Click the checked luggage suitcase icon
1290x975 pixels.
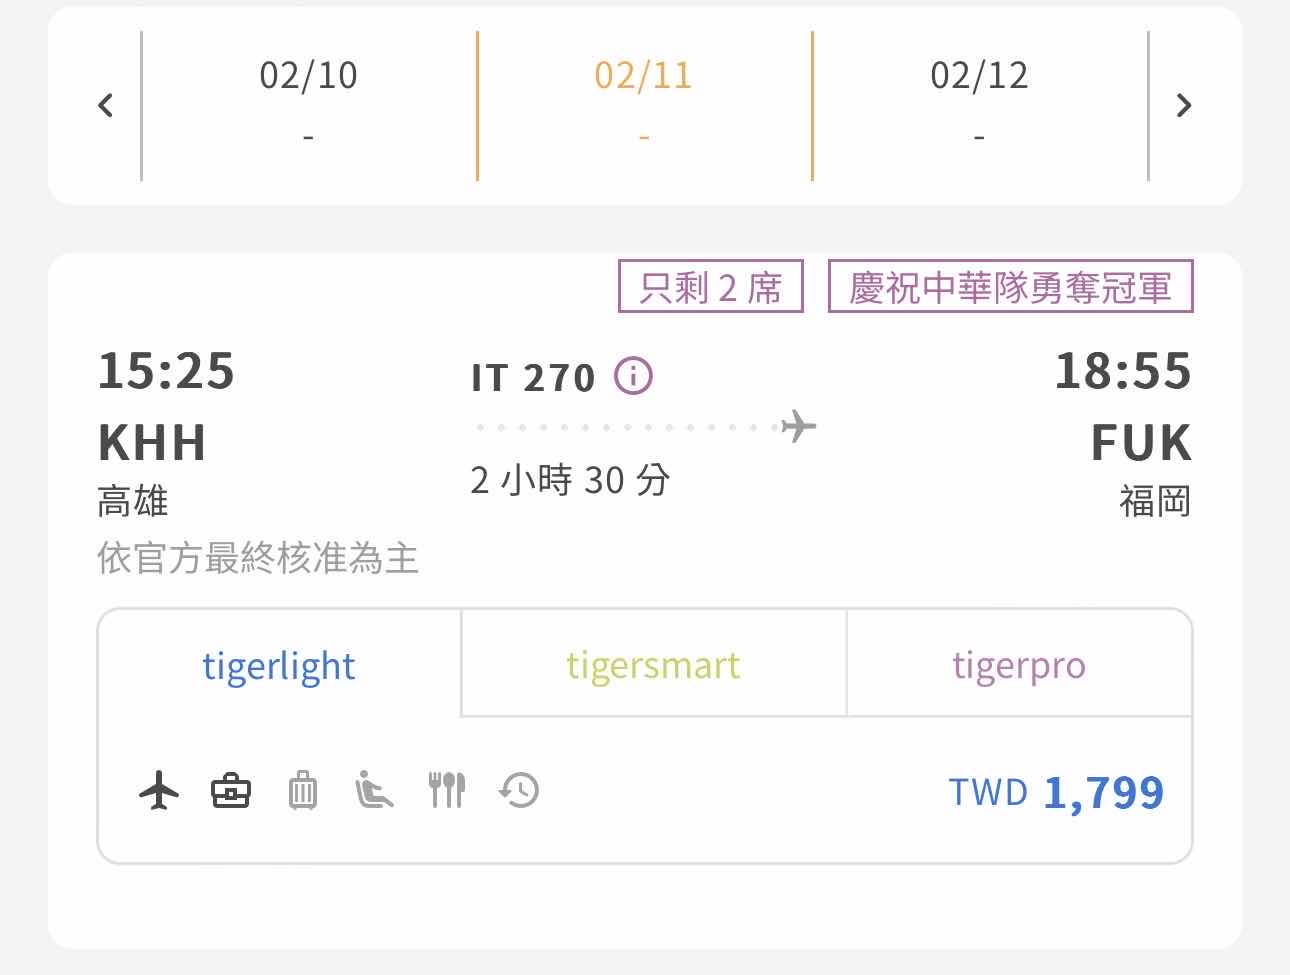[302, 791]
